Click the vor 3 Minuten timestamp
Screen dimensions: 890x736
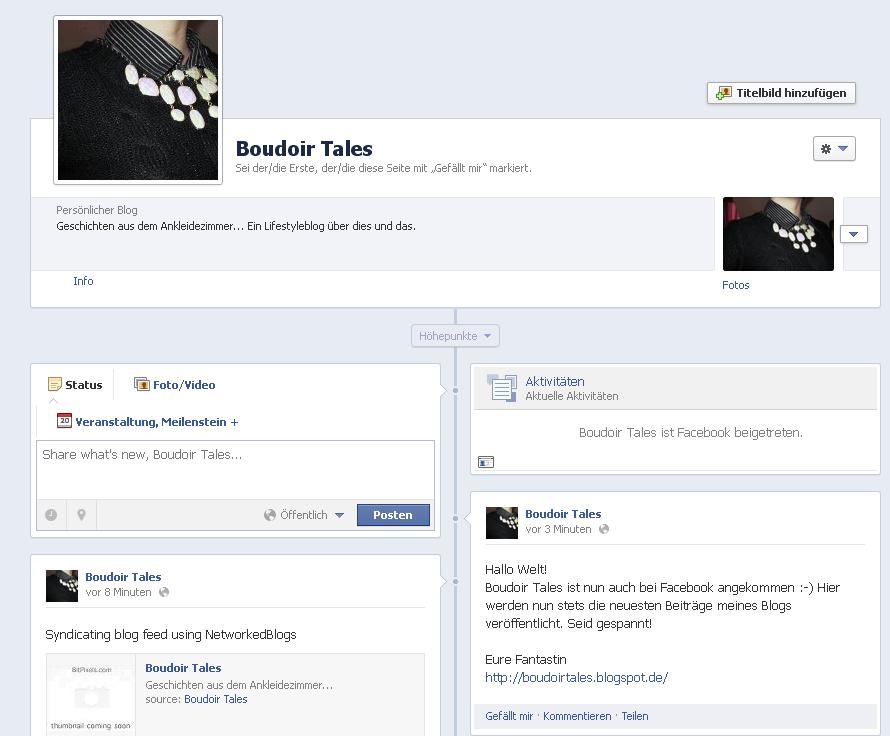[558, 529]
